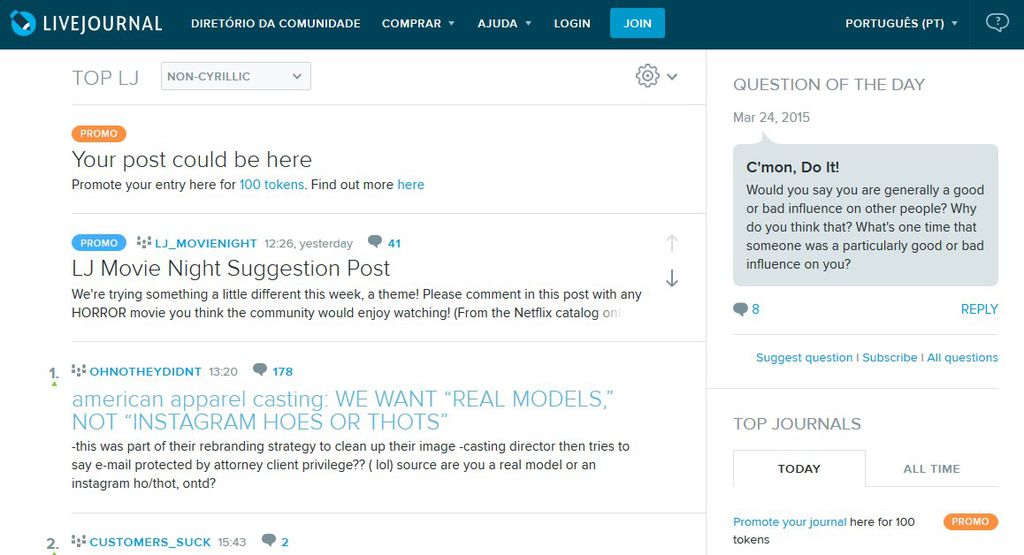The width and height of the screenshot is (1024, 555).
Task: Click the 100 tokens link
Action: point(272,185)
